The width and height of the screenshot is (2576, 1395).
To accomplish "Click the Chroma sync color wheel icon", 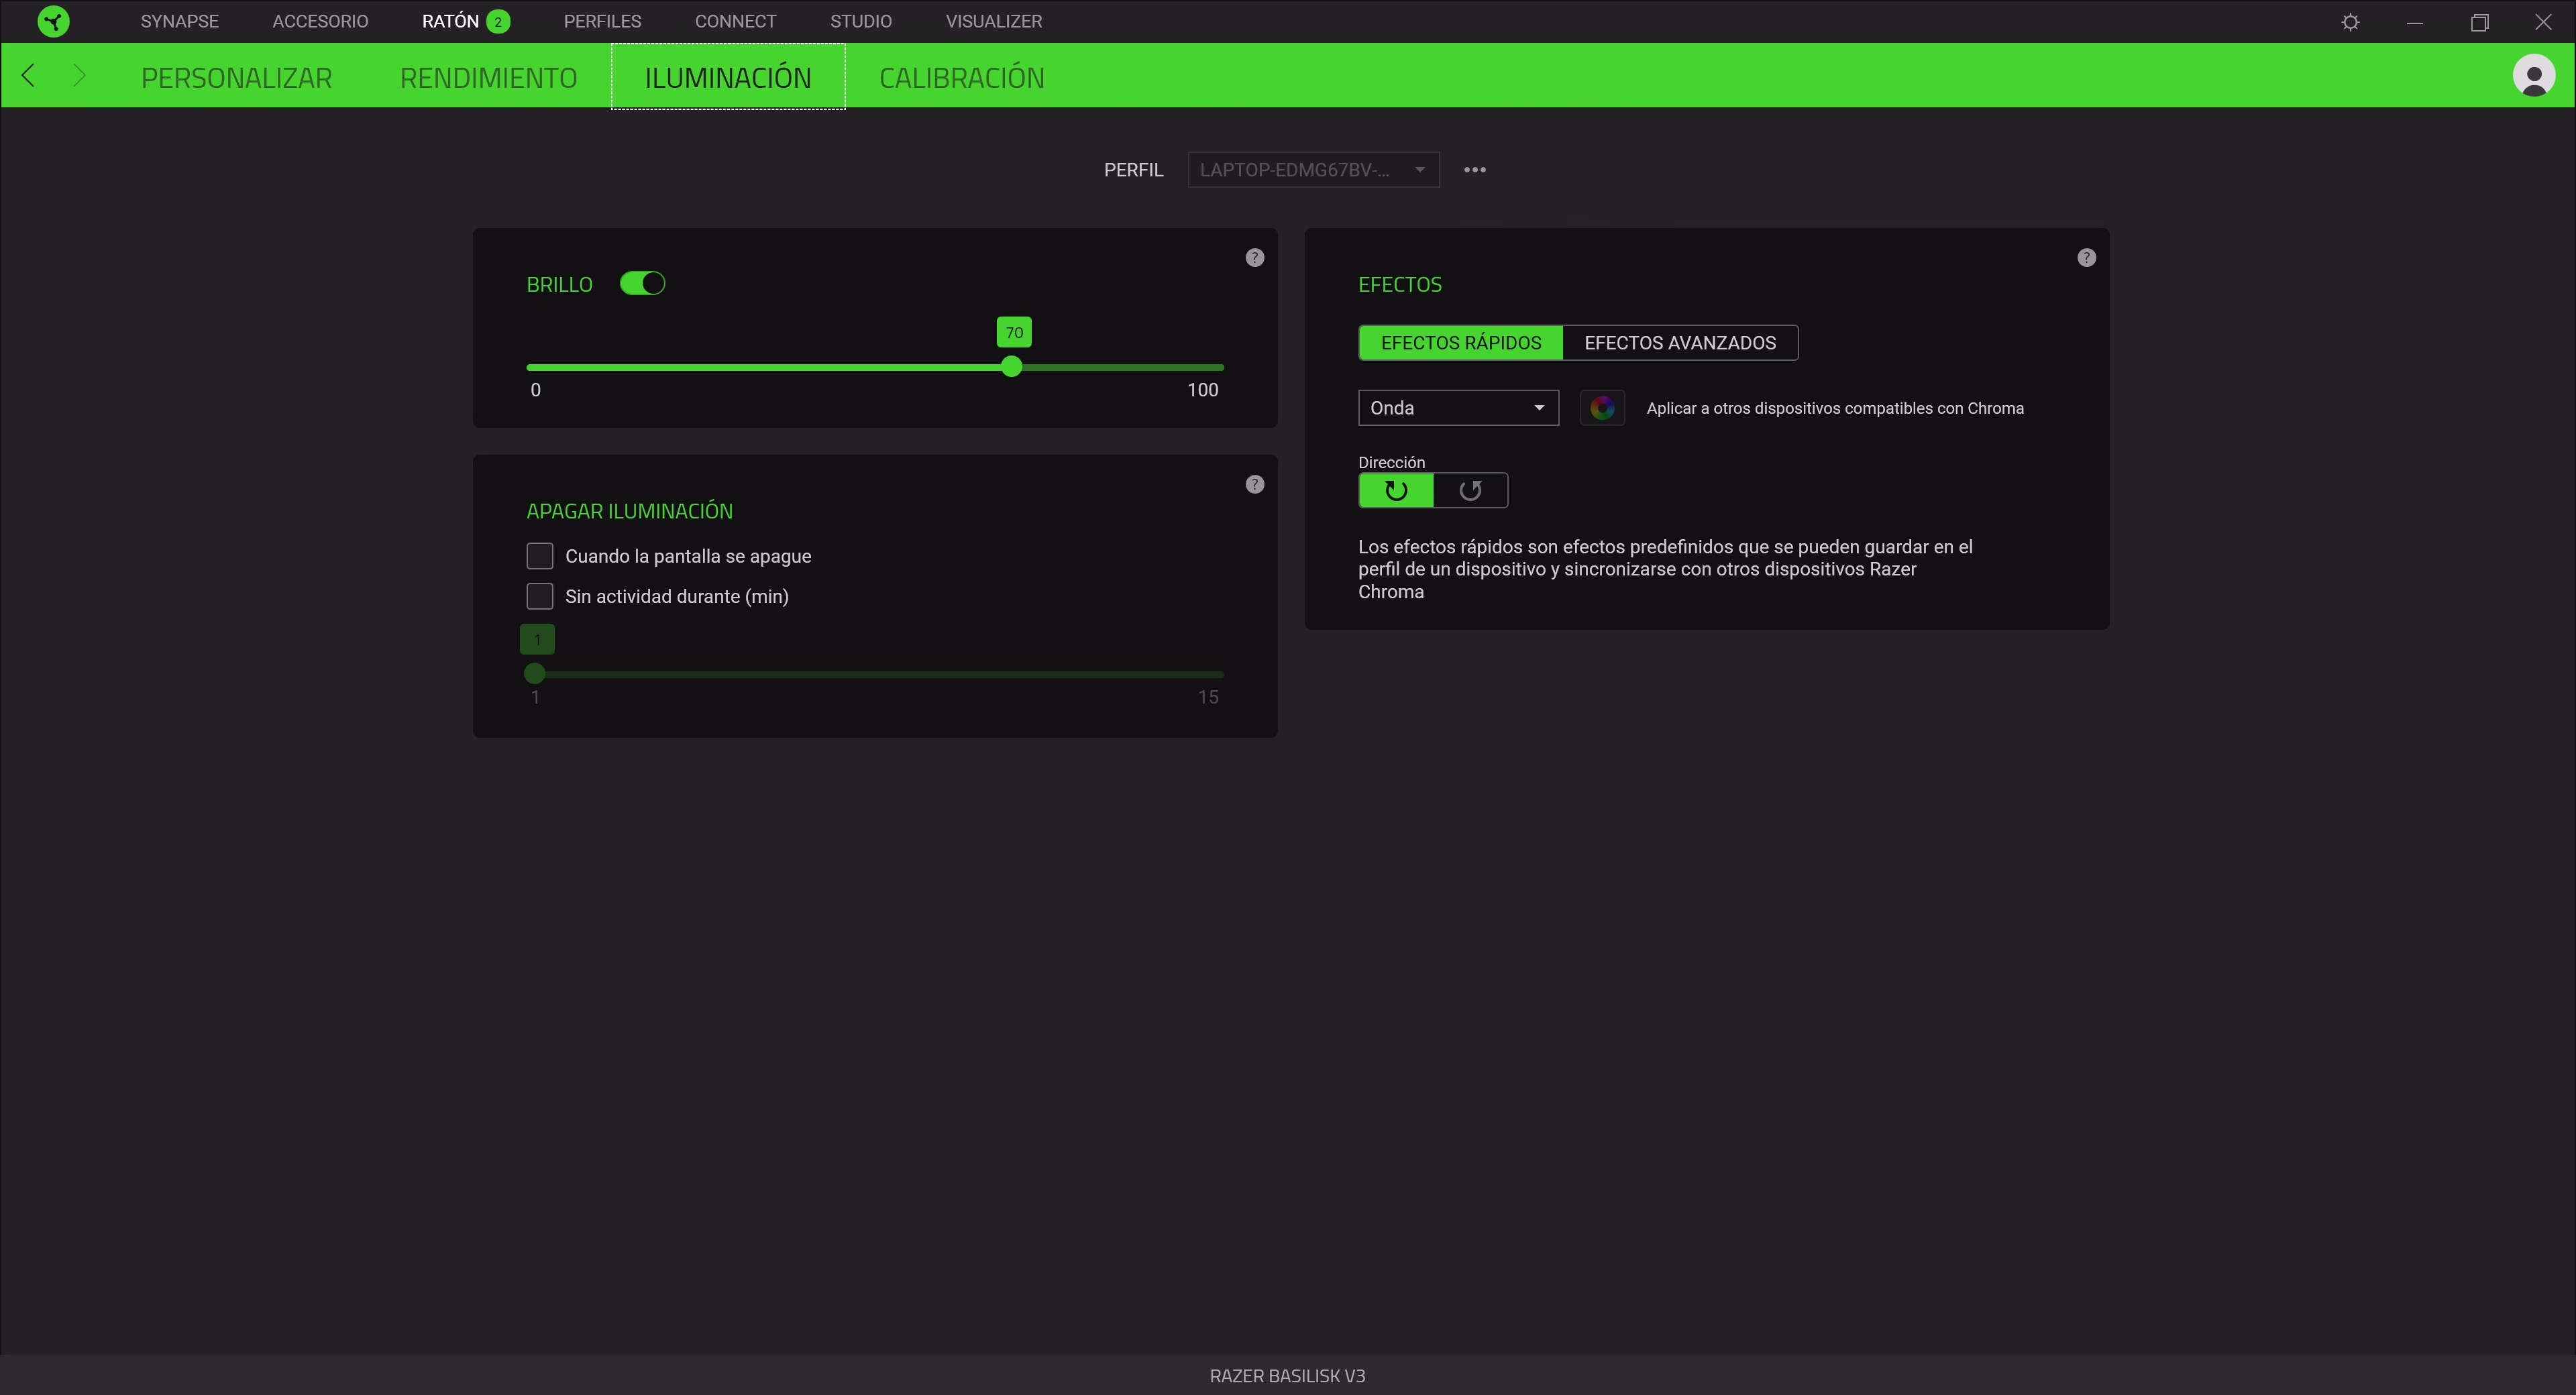I will point(1602,408).
